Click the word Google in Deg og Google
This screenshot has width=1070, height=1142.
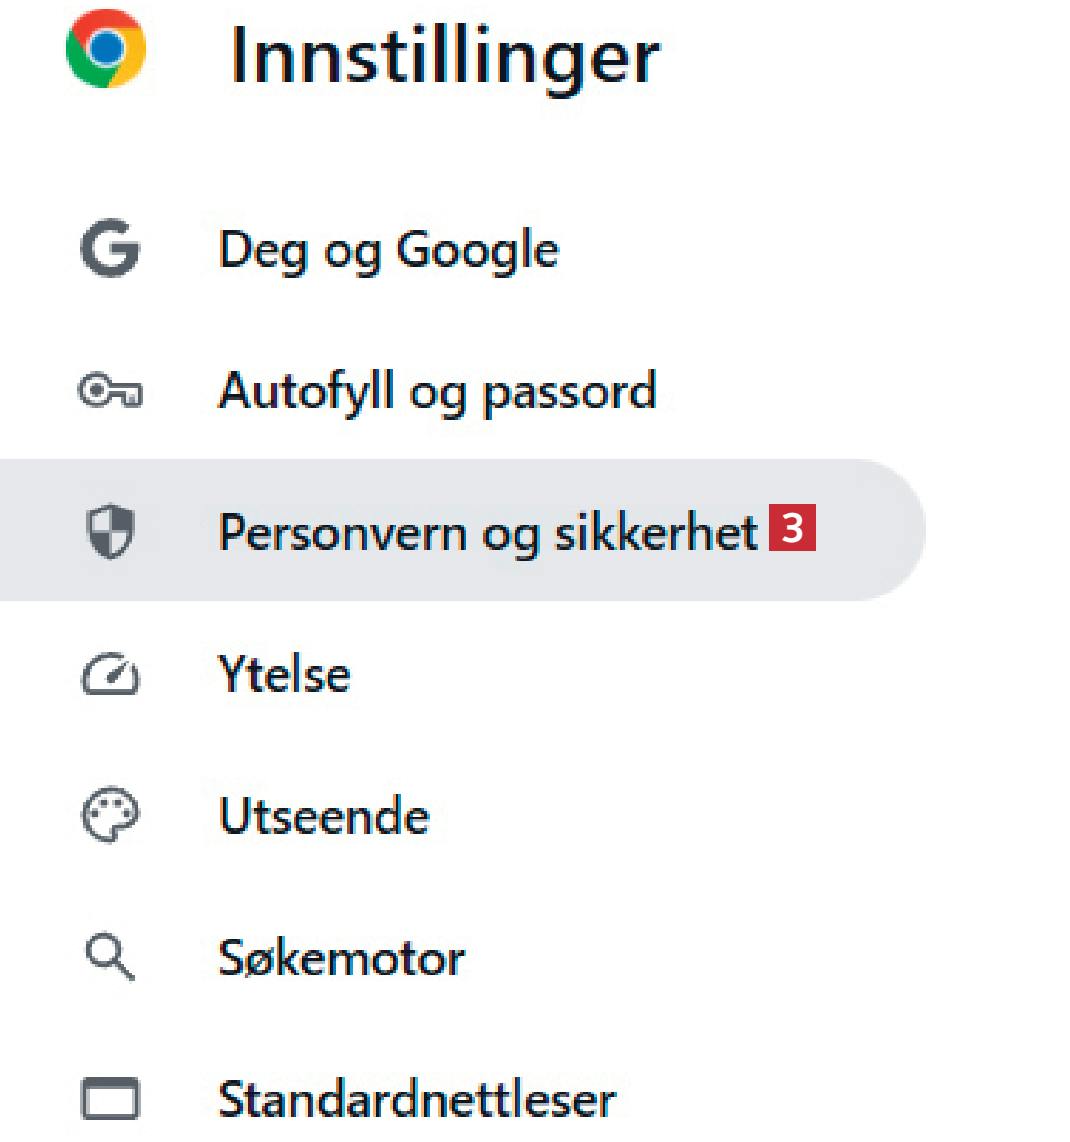tap(477, 250)
